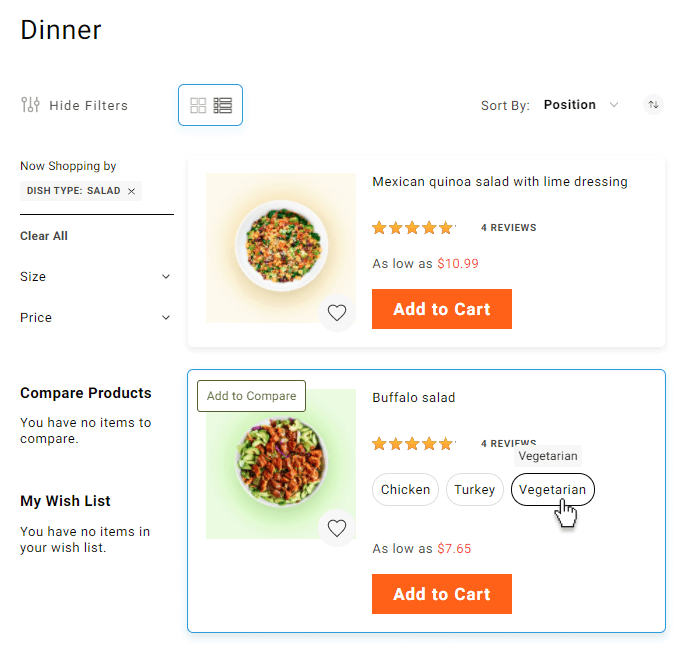This screenshot has width=685, height=669.
Task: Open the Sort By Position dropdown
Action: point(581,105)
